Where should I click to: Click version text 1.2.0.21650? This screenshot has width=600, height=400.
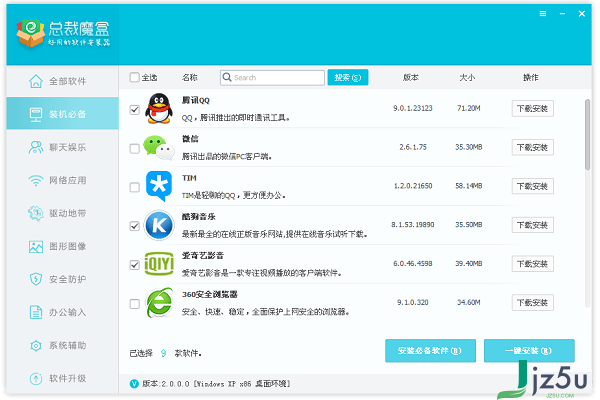click(x=413, y=186)
